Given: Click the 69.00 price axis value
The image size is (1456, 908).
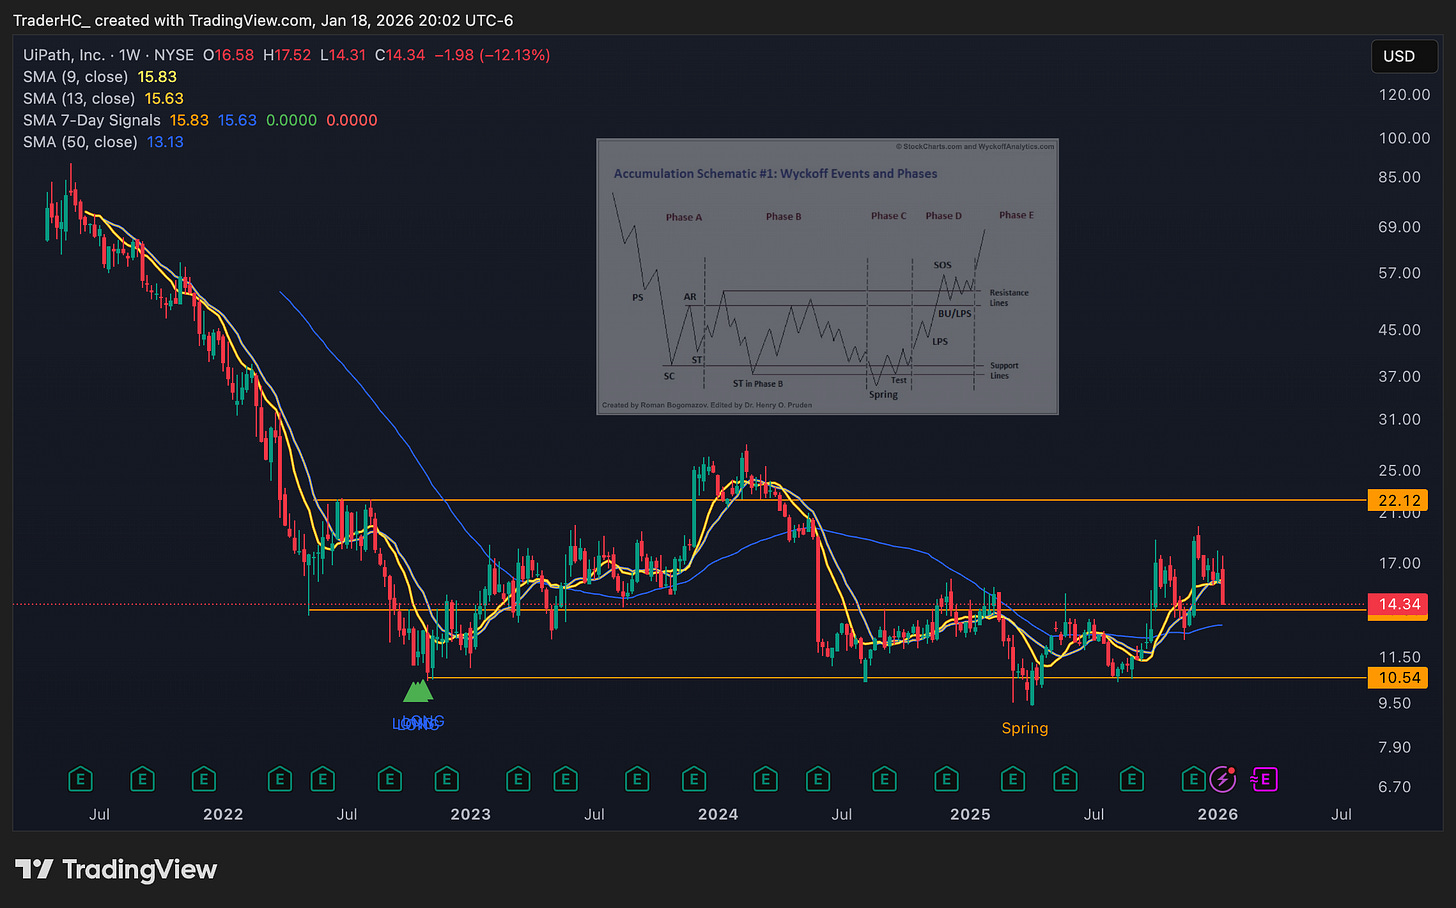Looking at the screenshot, I should (x=1399, y=227).
